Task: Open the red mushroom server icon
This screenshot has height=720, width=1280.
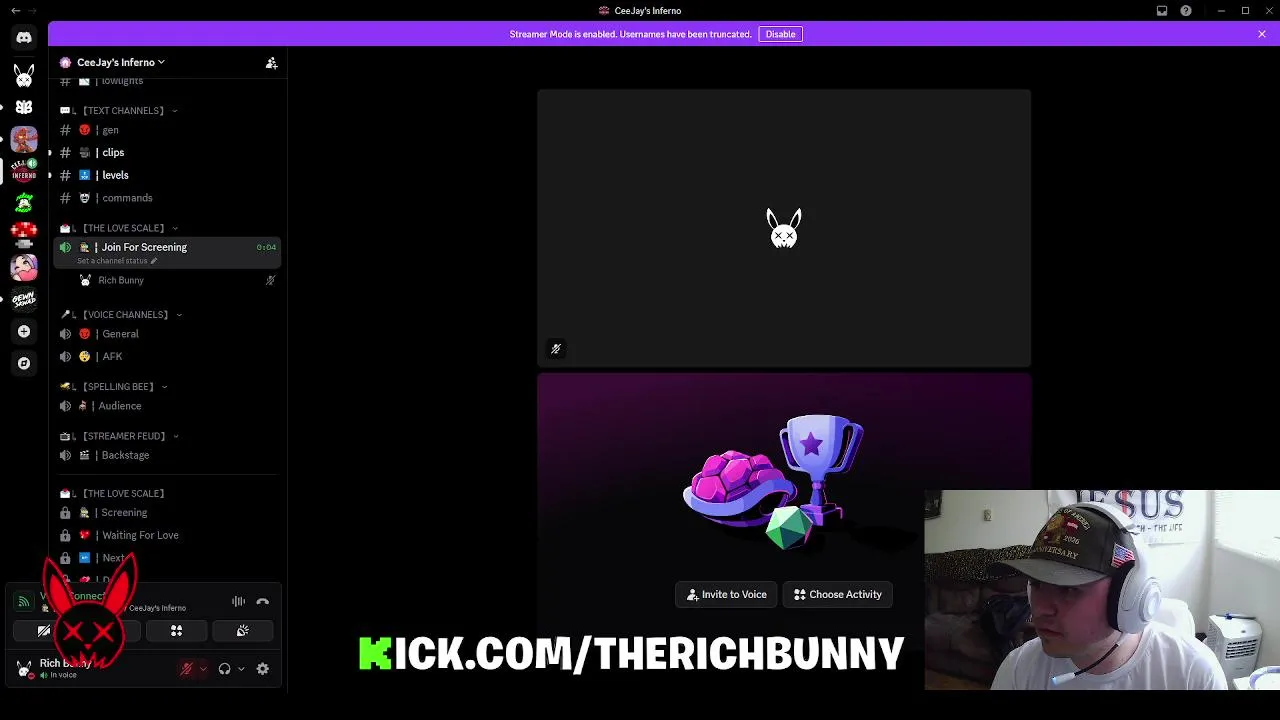Action: 24,235
